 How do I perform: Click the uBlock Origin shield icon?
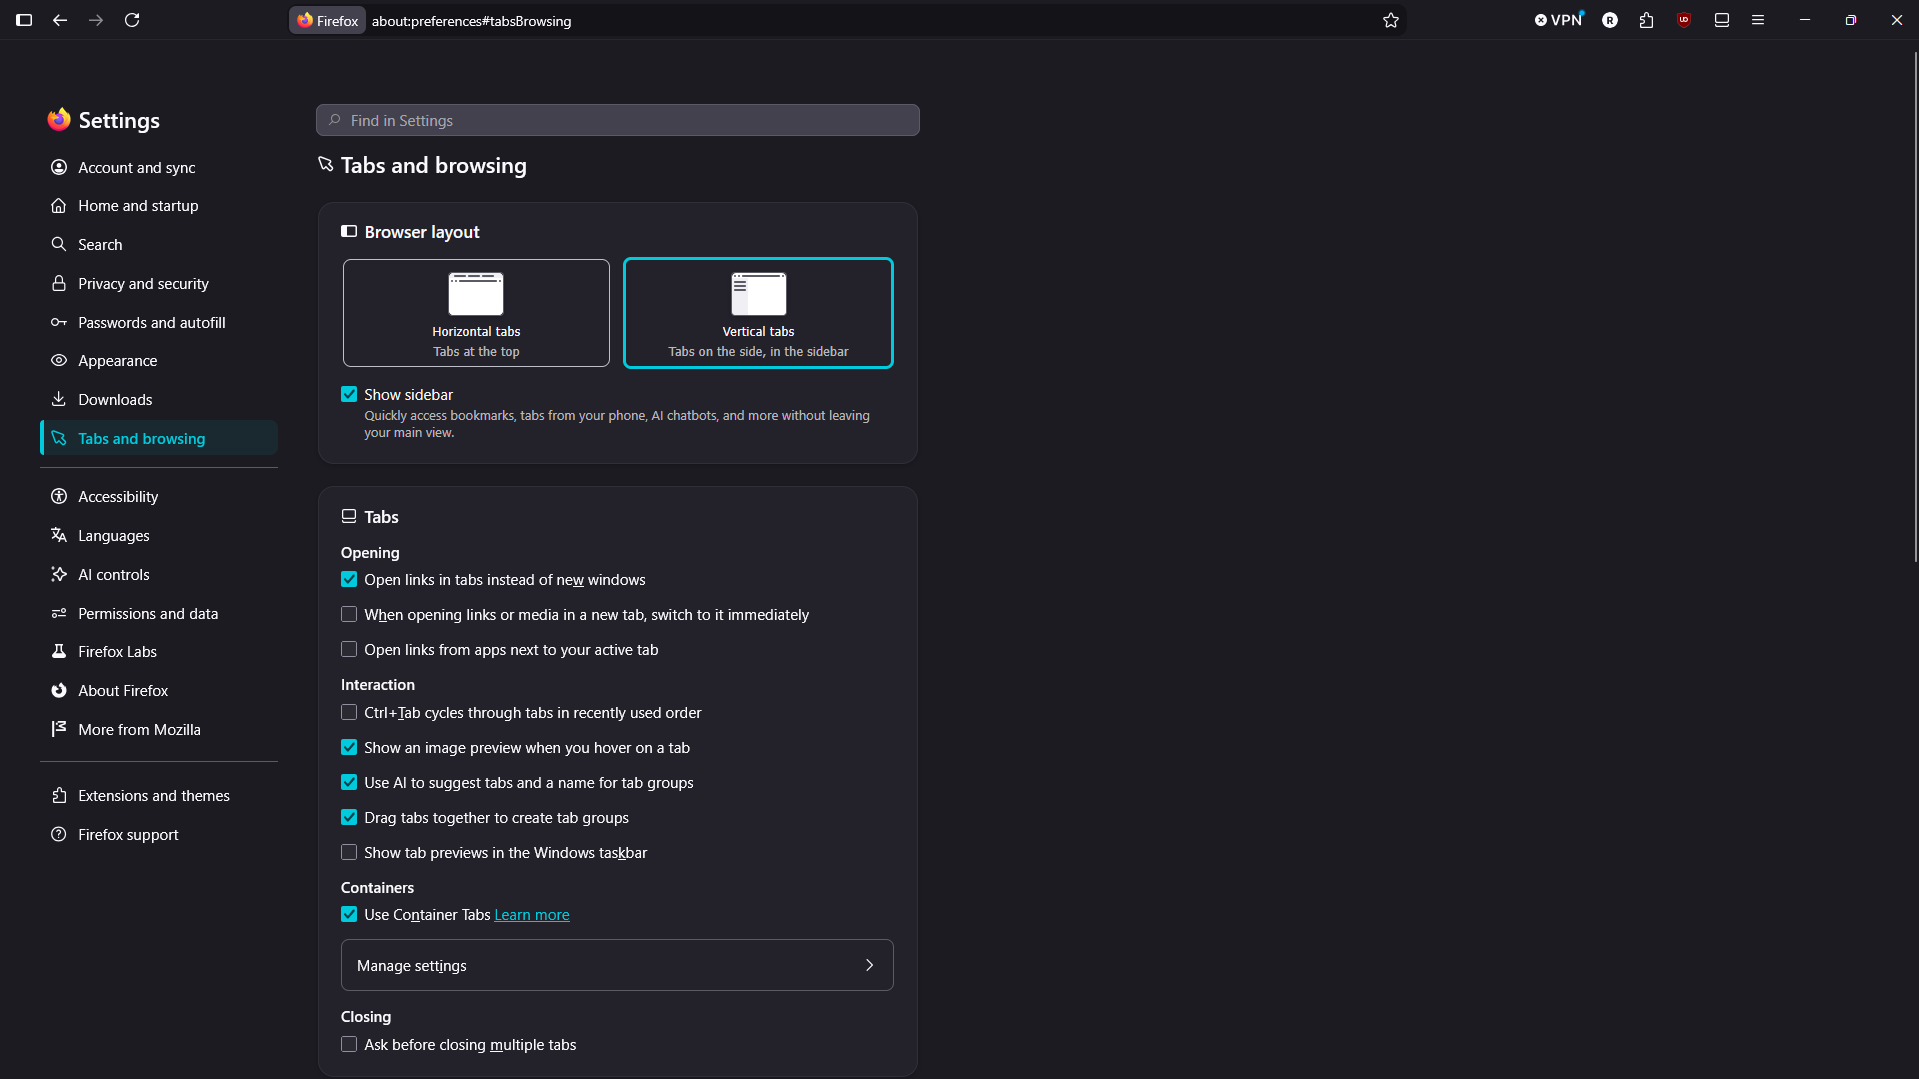[1684, 20]
